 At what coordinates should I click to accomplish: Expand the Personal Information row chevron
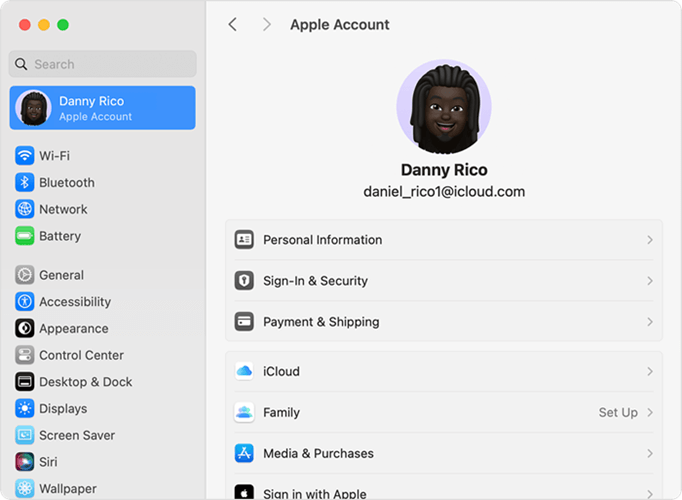point(649,240)
